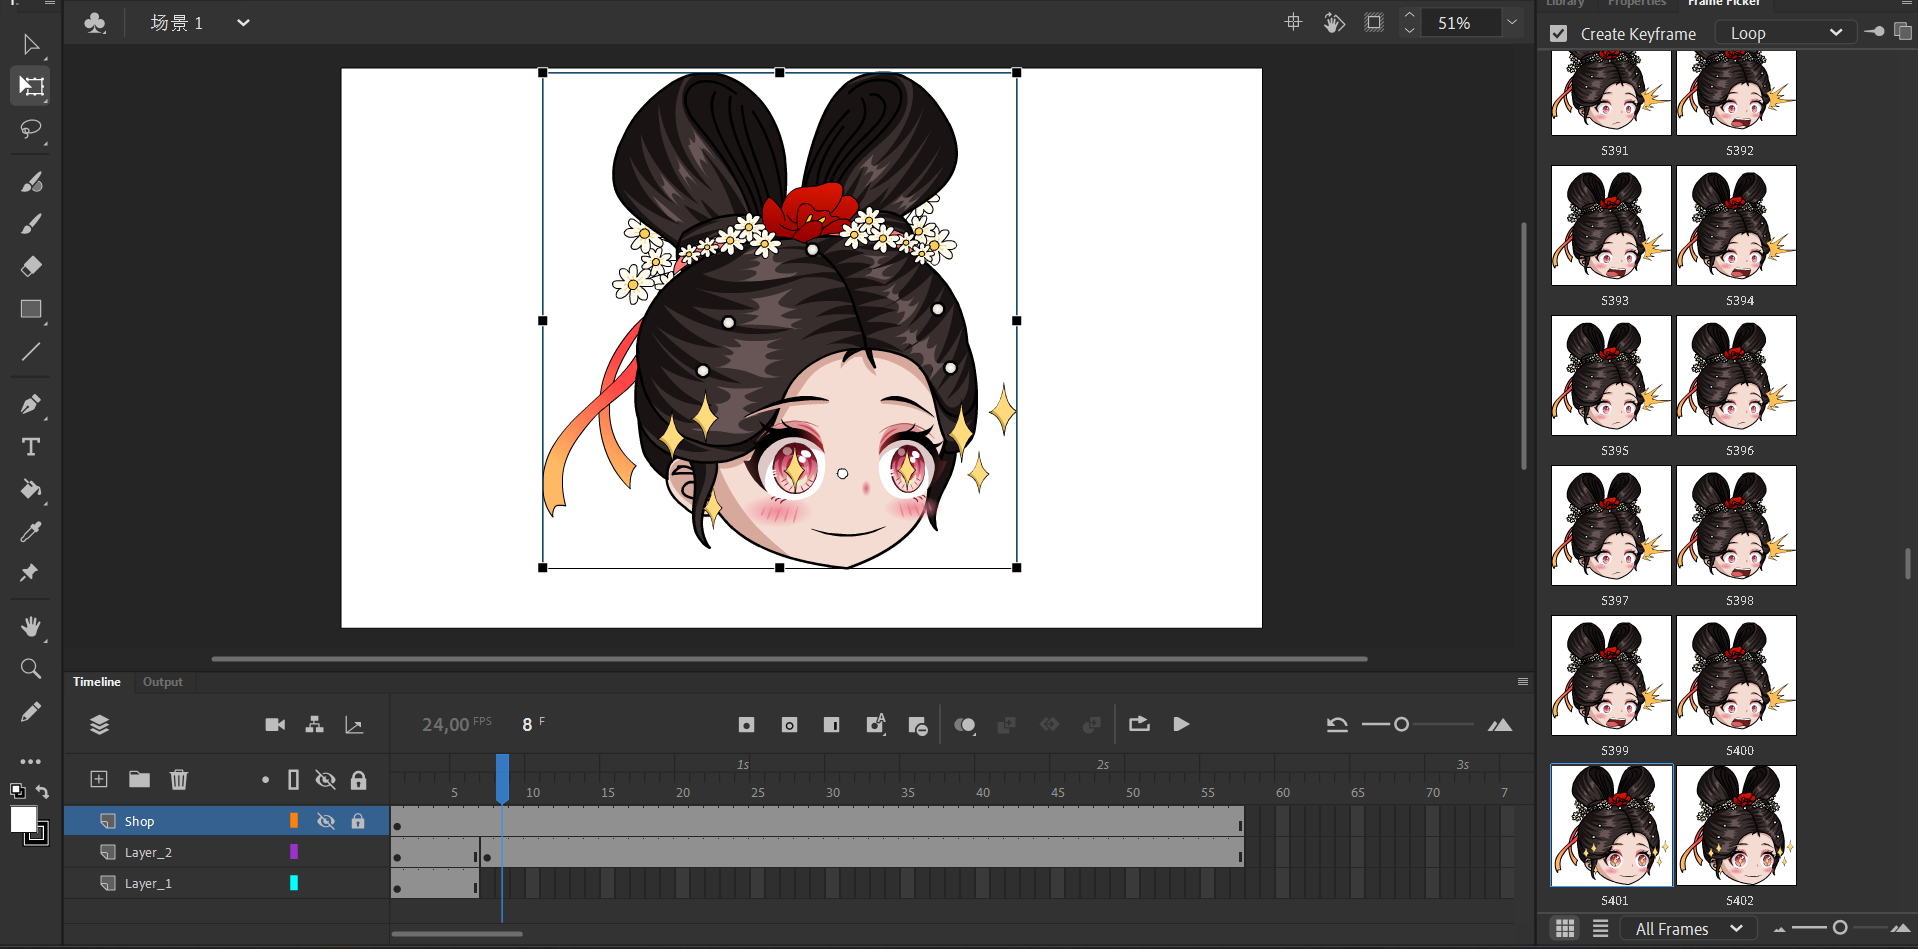
Task: Choose the Paint Bucket tool
Action: tap(31, 489)
